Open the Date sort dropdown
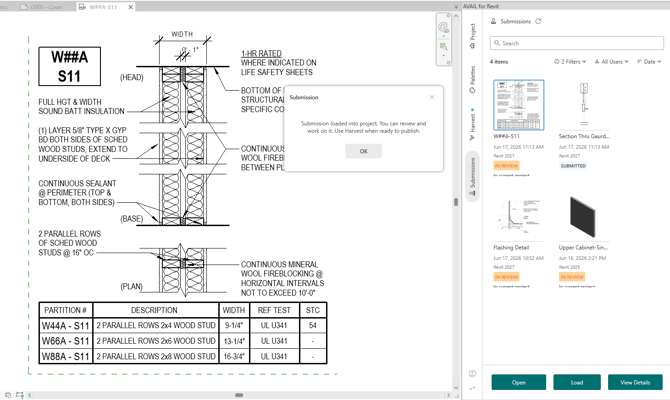Screen dimensions: 670x400 (649, 62)
